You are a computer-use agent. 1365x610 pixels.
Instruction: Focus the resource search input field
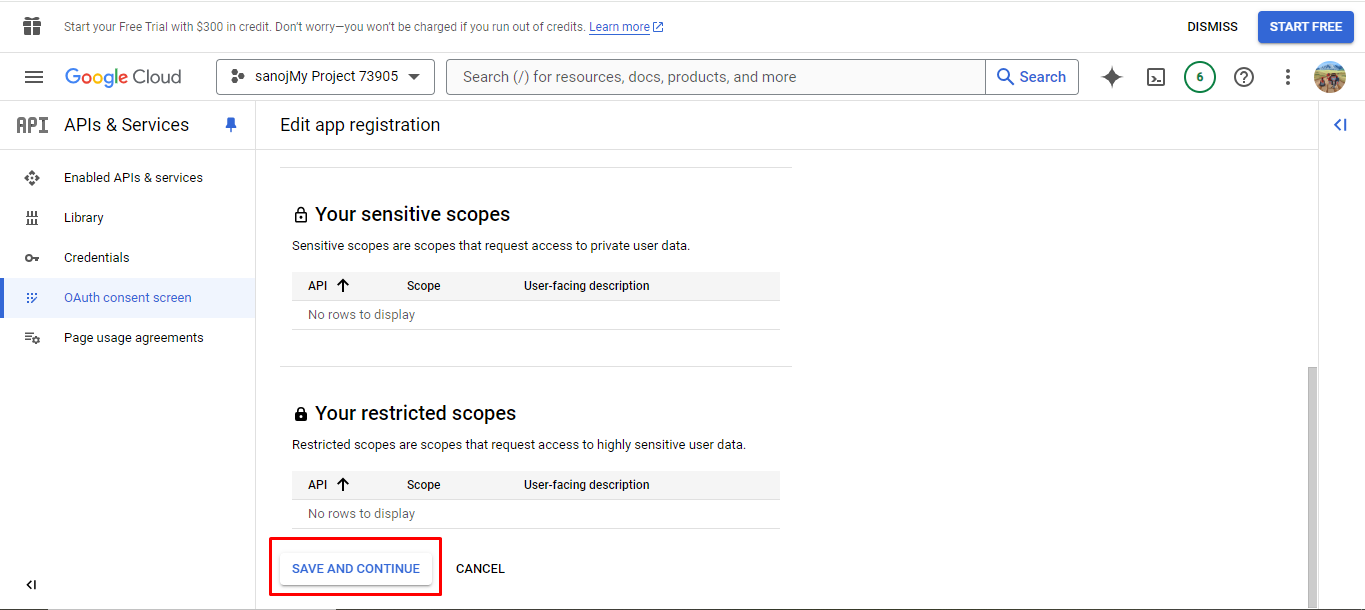(x=715, y=77)
